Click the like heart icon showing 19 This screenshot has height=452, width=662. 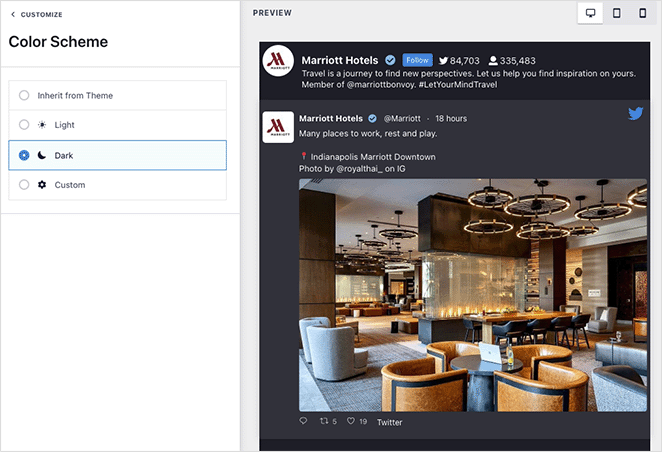pyautogui.click(x=351, y=421)
